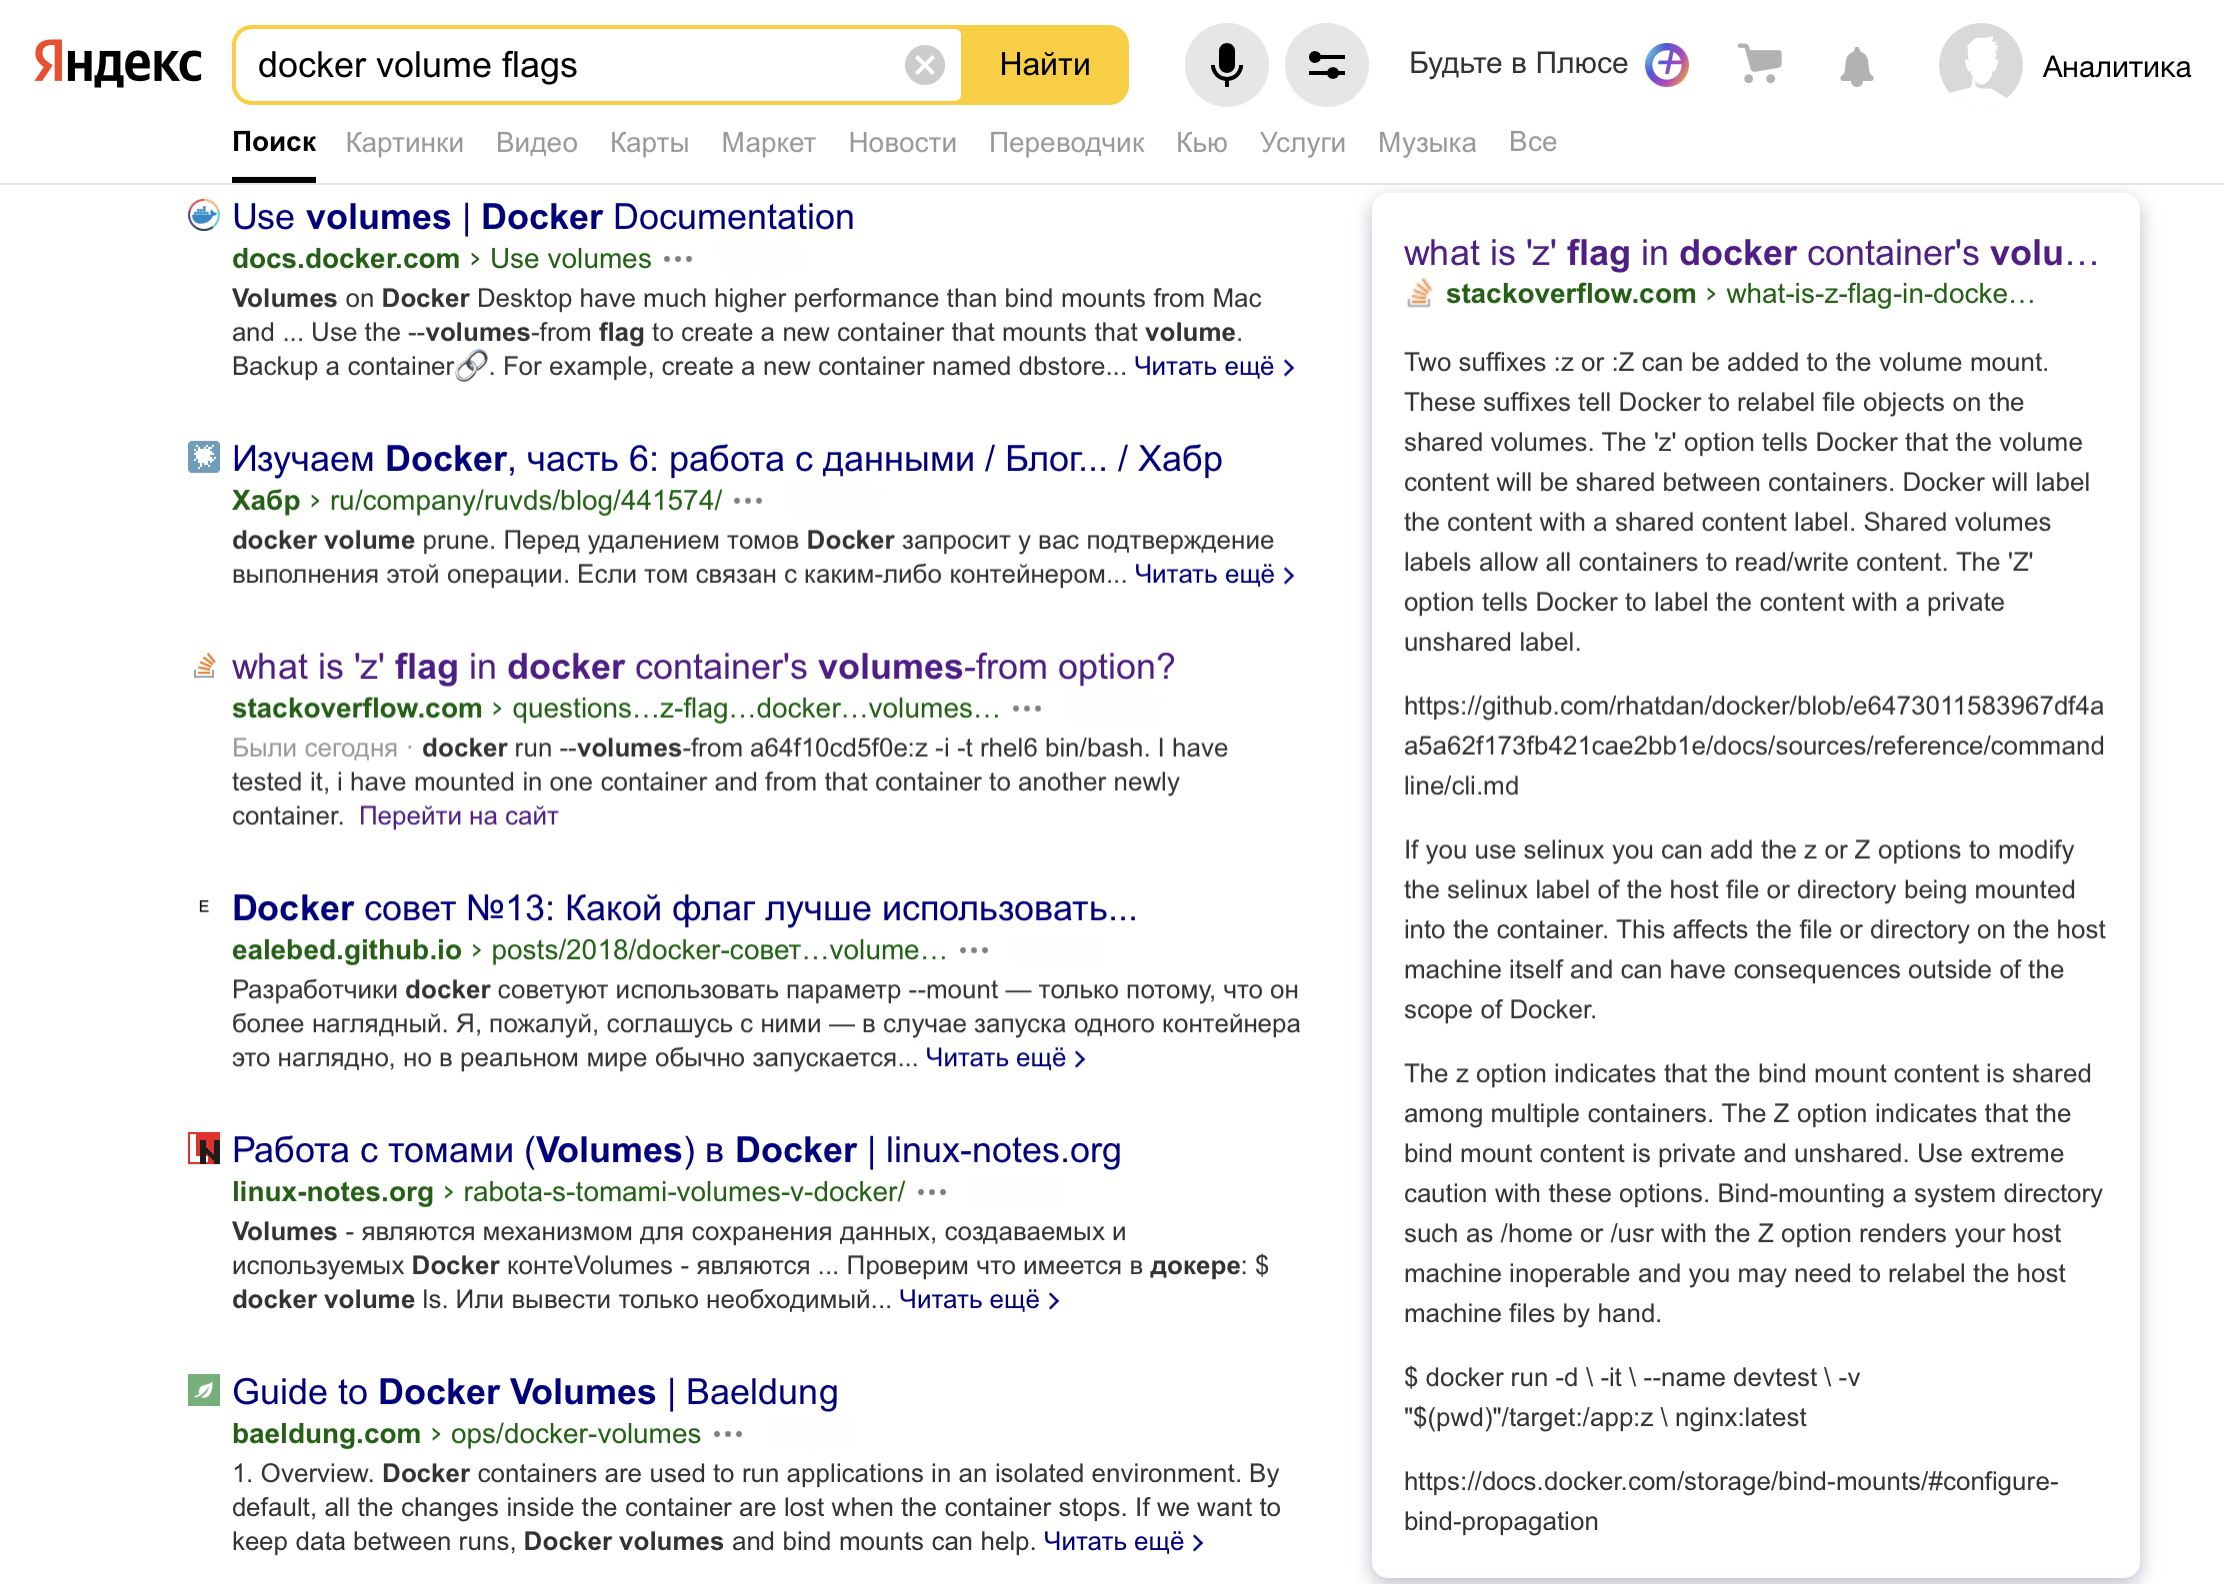Switch to Новости tab

pos(903,142)
